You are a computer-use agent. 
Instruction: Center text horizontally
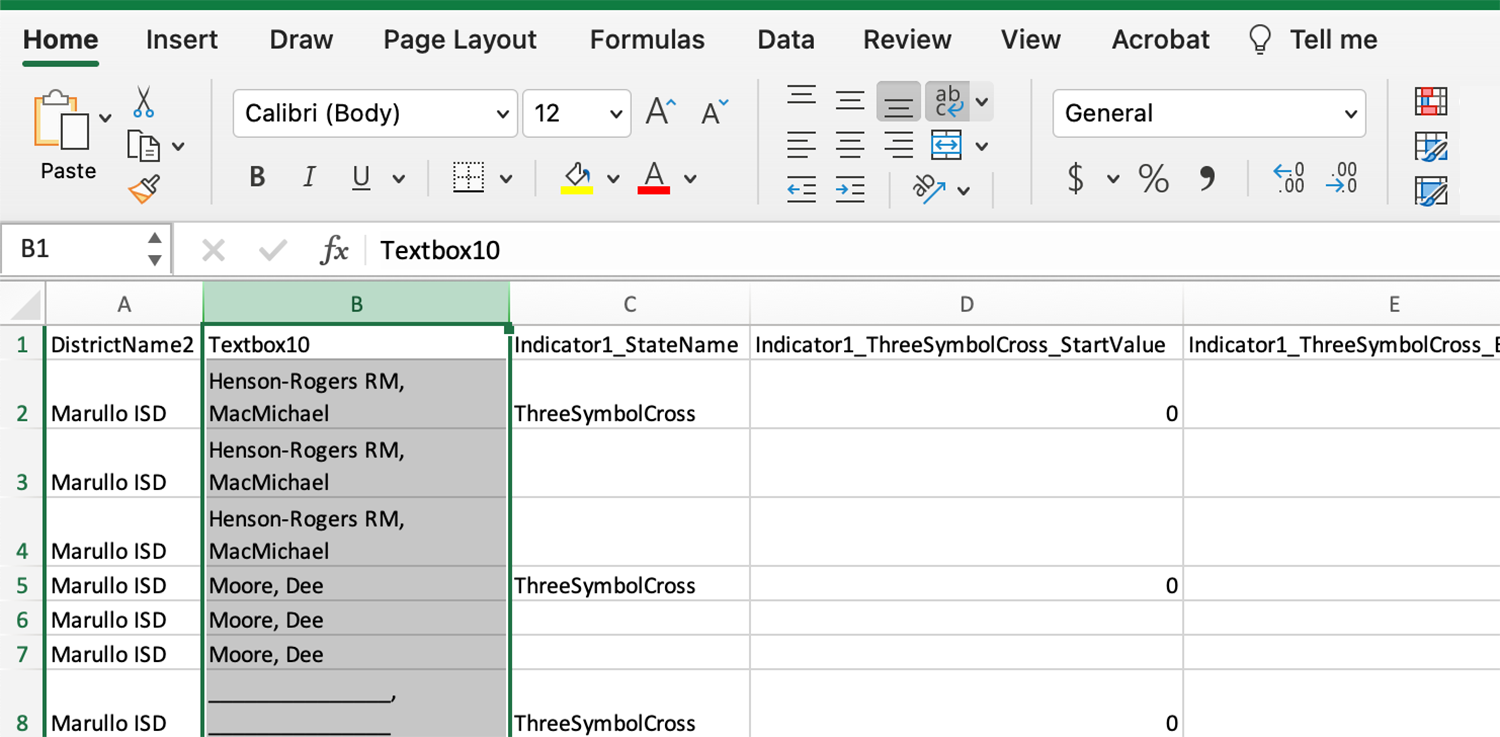pyautogui.click(x=849, y=146)
